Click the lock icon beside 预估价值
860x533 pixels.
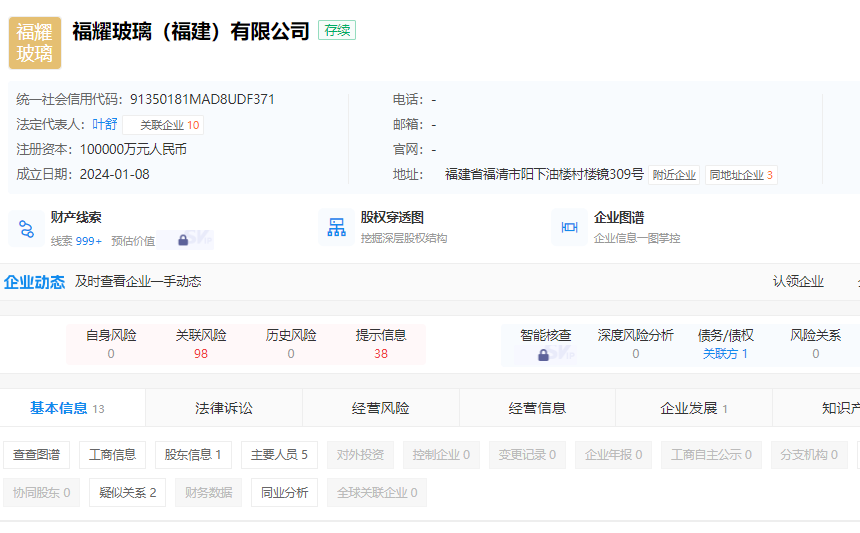pos(183,240)
